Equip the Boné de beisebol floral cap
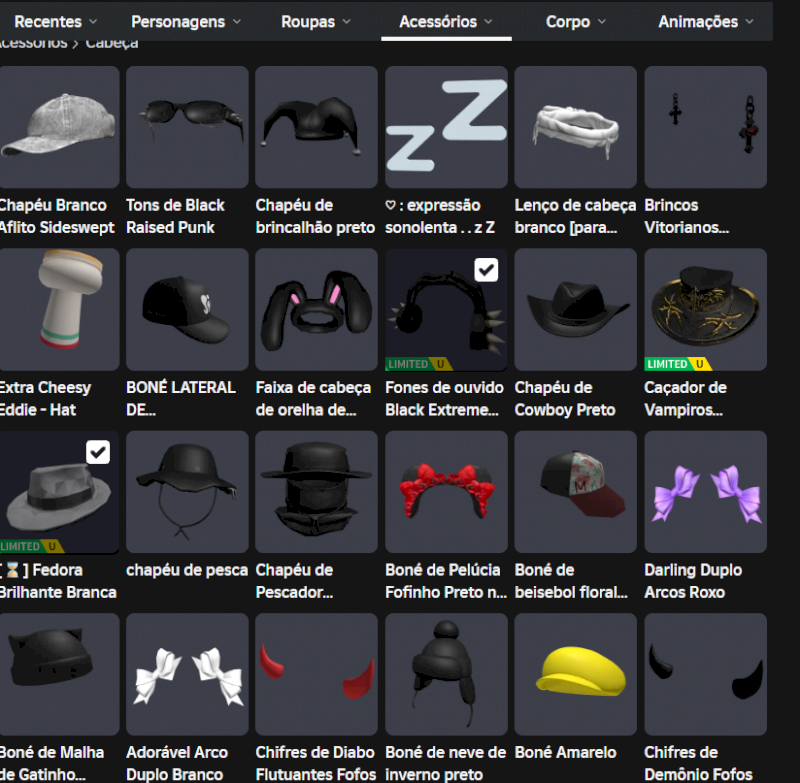The width and height of the screenshot is (800, 783). coord(576,492)
